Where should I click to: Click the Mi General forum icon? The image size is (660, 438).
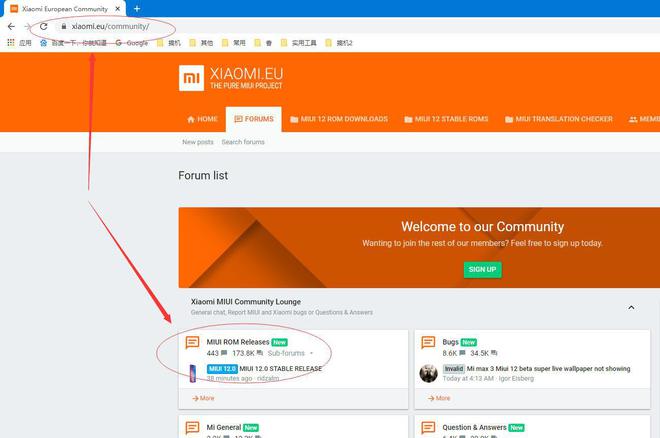(192, 429)
